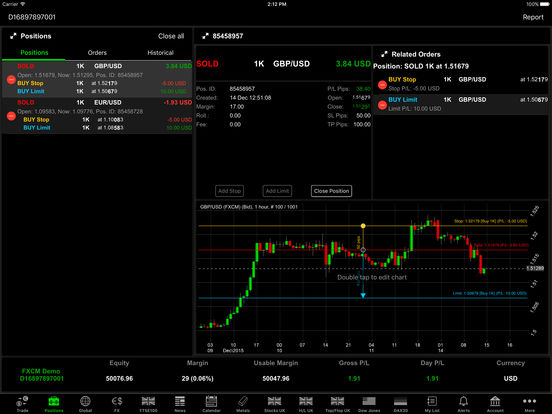Tap the account number D16897897001 at top

click(32, 17)
